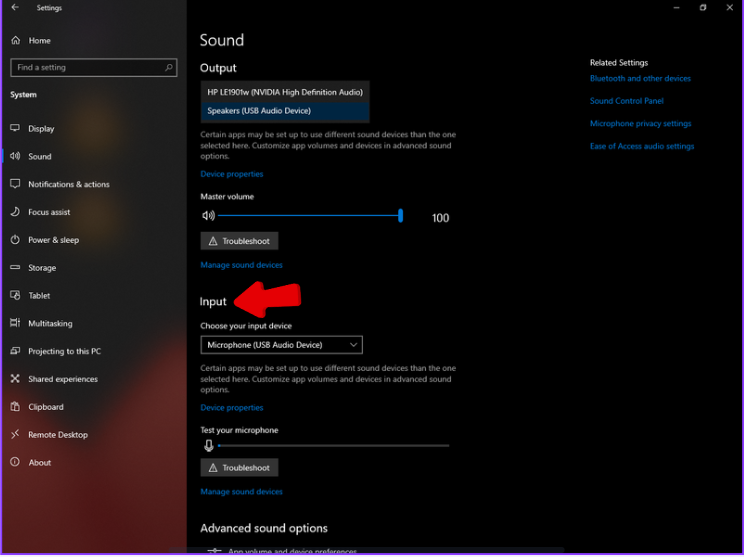This screenshot has width=744, height=557.
Task: Choose HP LE1901w NVIDIA output device
Action: [x=284, y=92]
